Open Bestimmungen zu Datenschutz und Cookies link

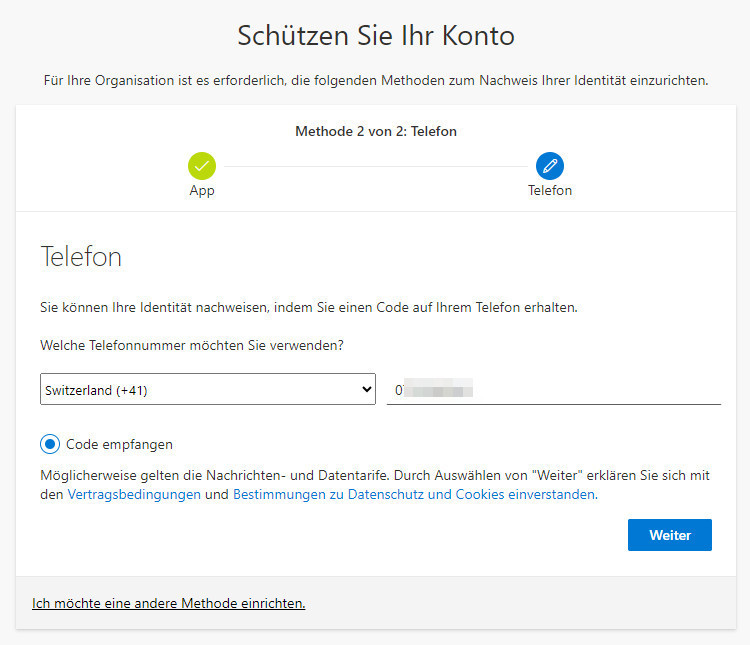click(x=413, y=494)
